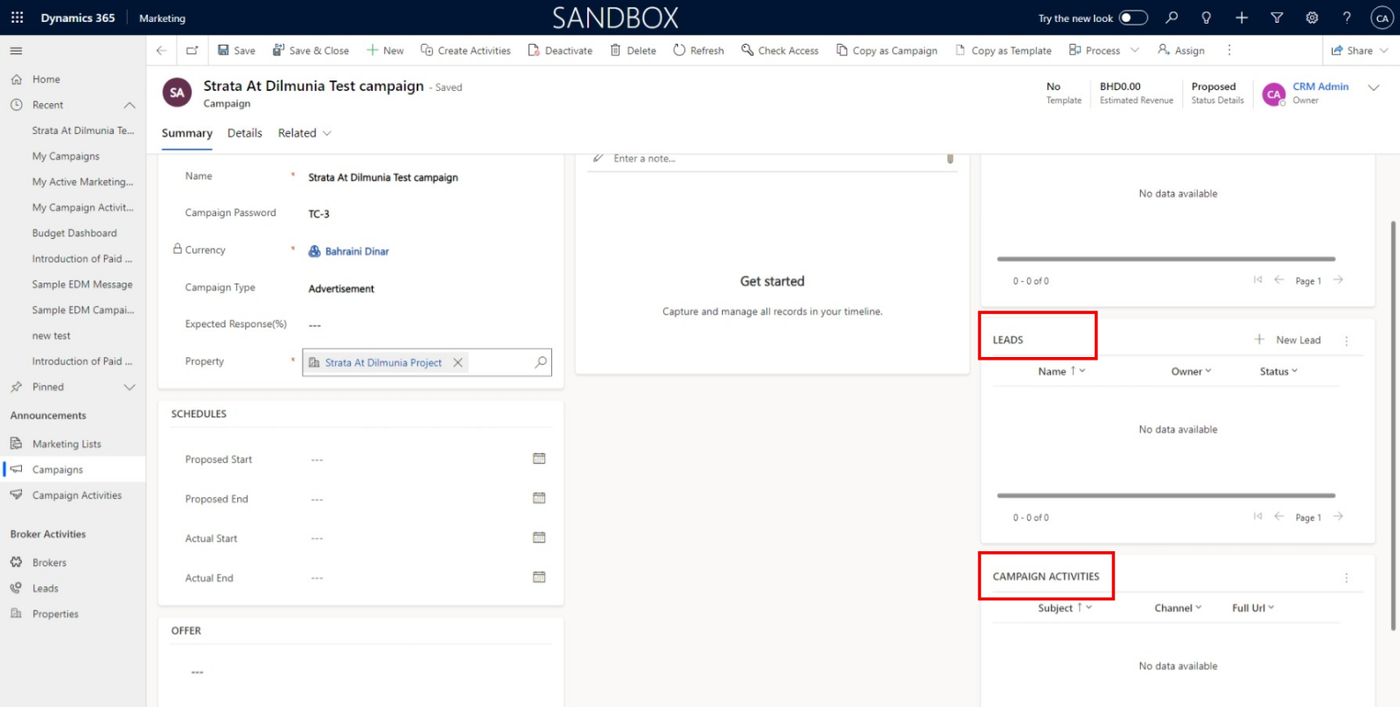Click the Property lookup search icon

(x=540, y=362)
